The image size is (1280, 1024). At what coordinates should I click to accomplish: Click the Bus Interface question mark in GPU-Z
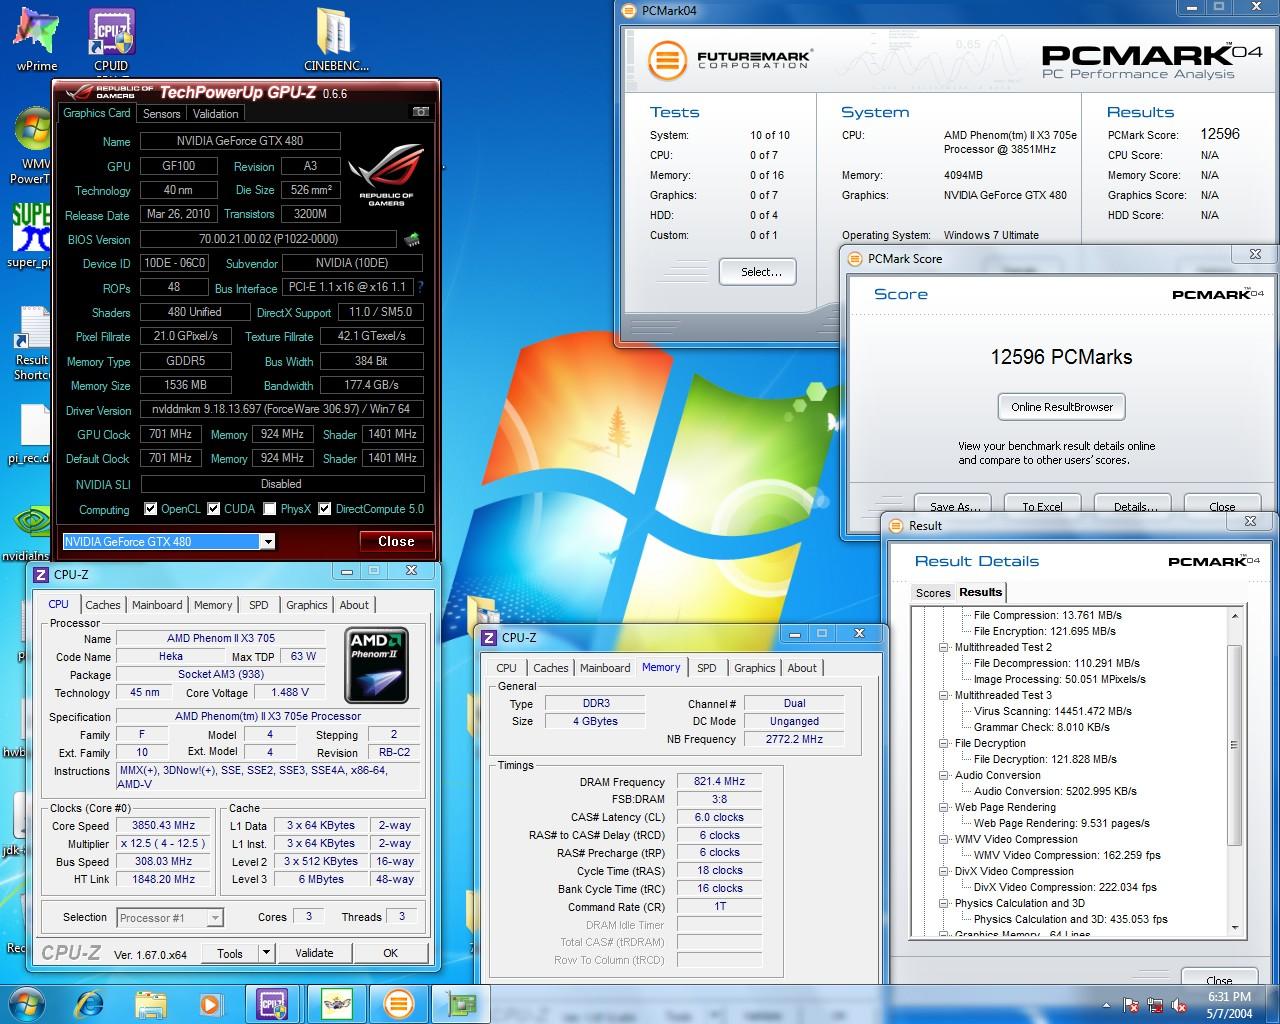[x=420, y=287]
